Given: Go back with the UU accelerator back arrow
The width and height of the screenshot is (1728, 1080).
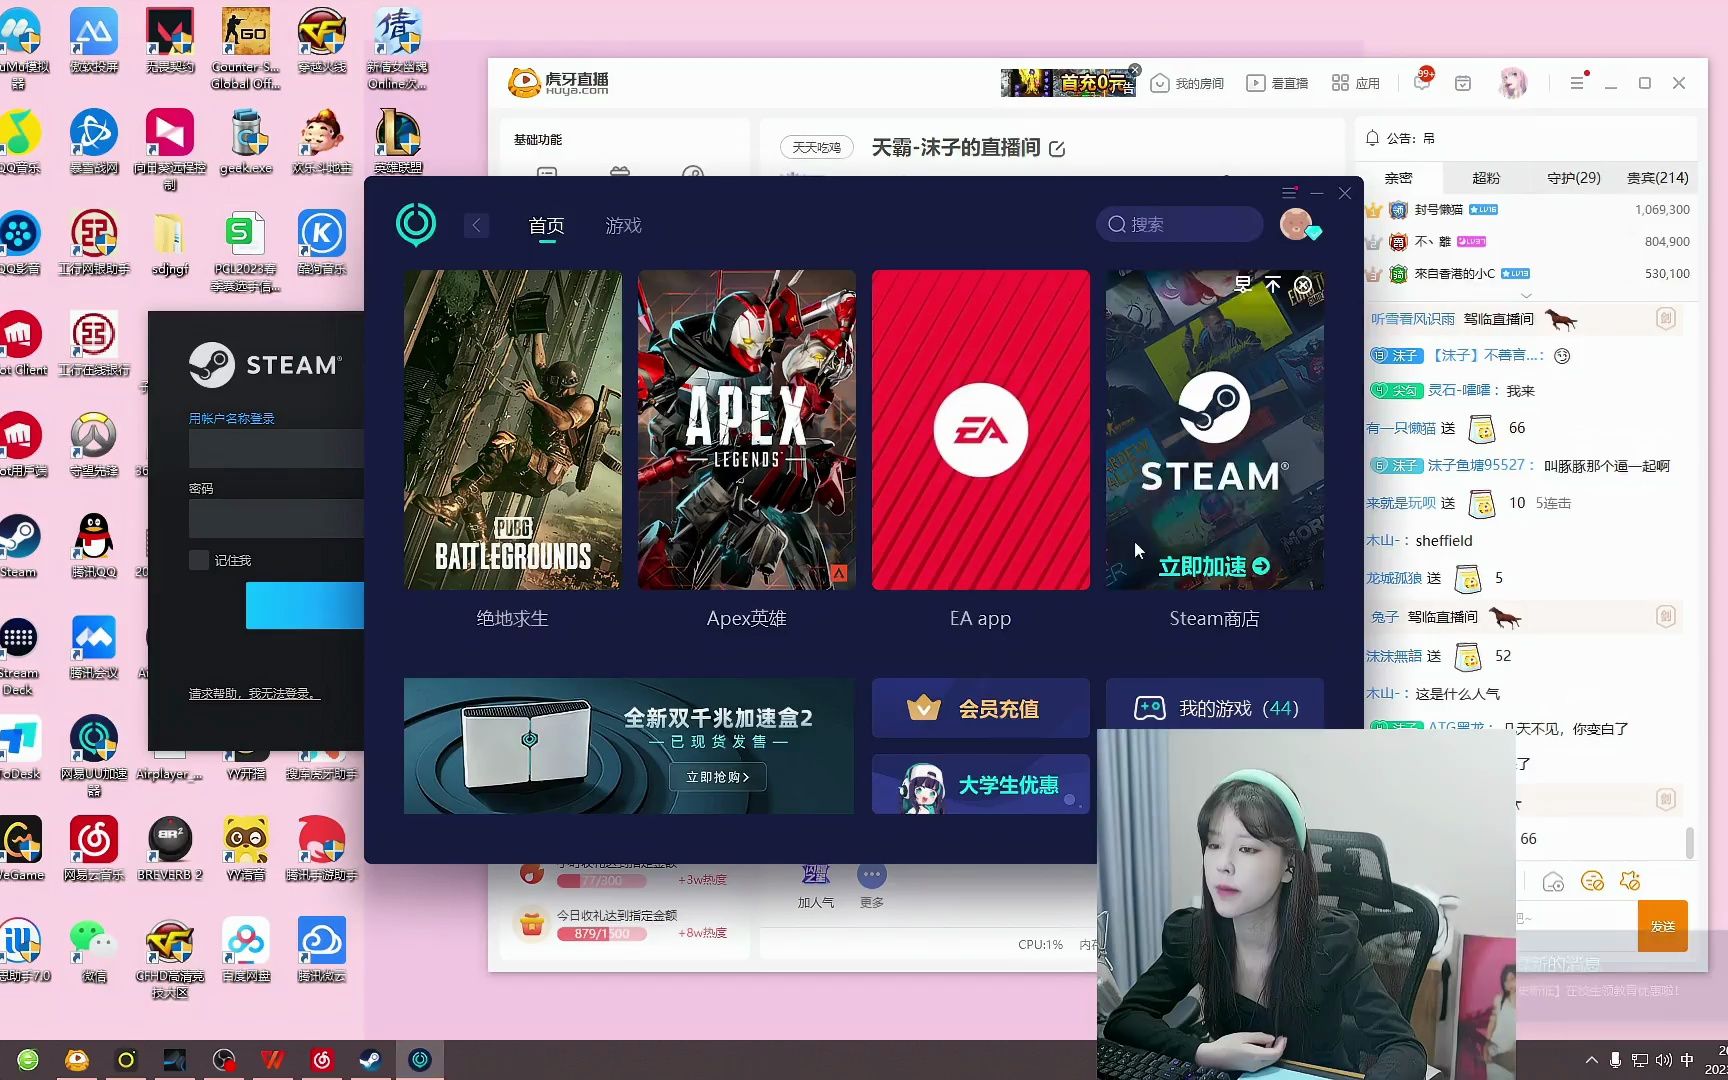Looking at the screenshot, I should 476,225.
